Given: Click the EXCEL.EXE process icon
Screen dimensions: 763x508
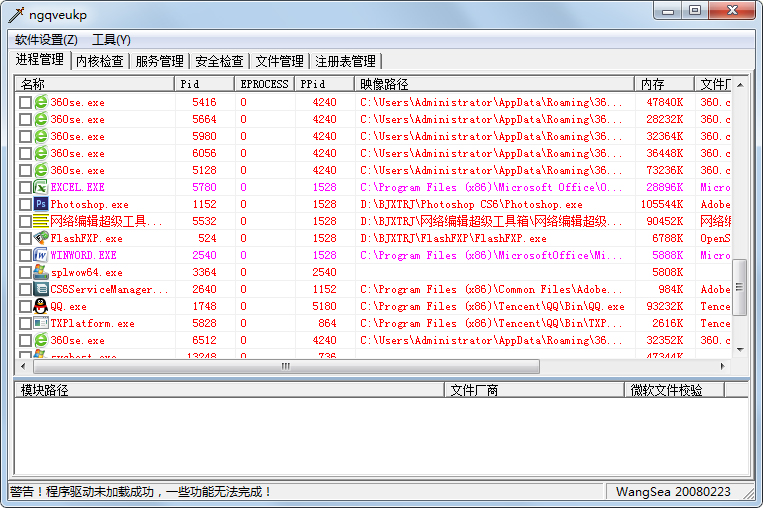Looking at the screenshot, I should coord(41,187).
